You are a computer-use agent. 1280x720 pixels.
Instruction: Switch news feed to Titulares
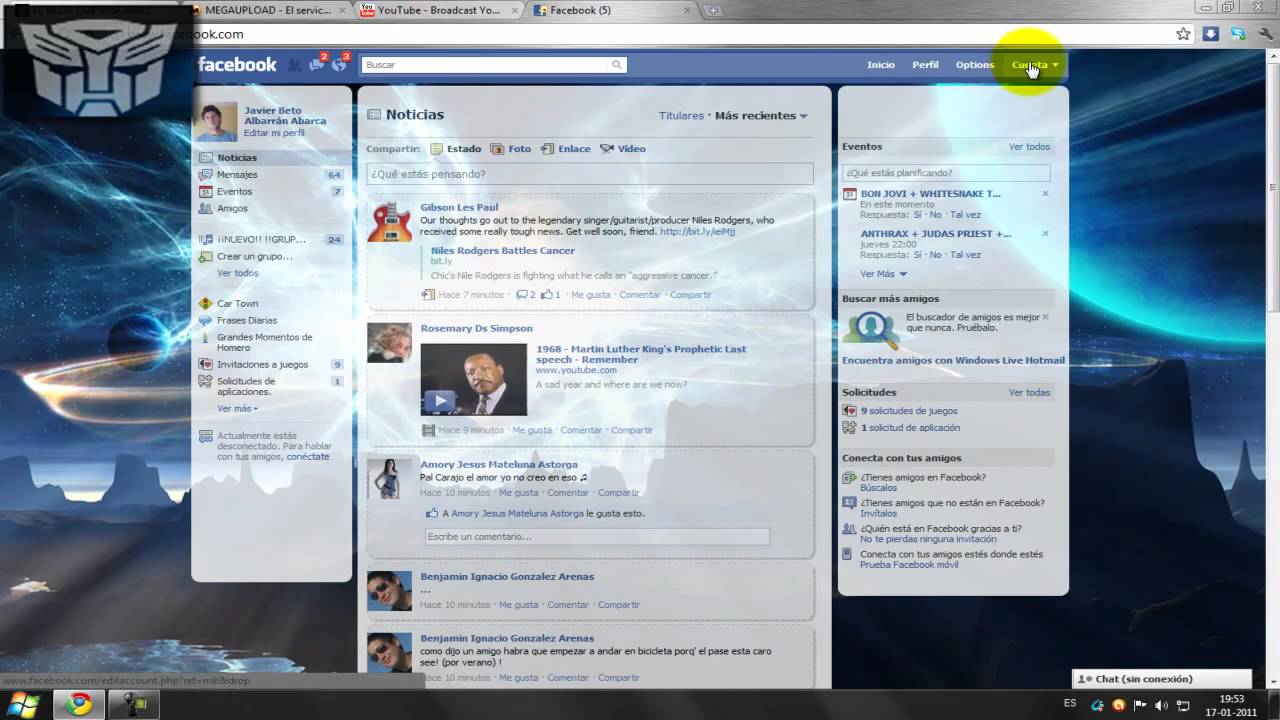(x=681, y=116)
